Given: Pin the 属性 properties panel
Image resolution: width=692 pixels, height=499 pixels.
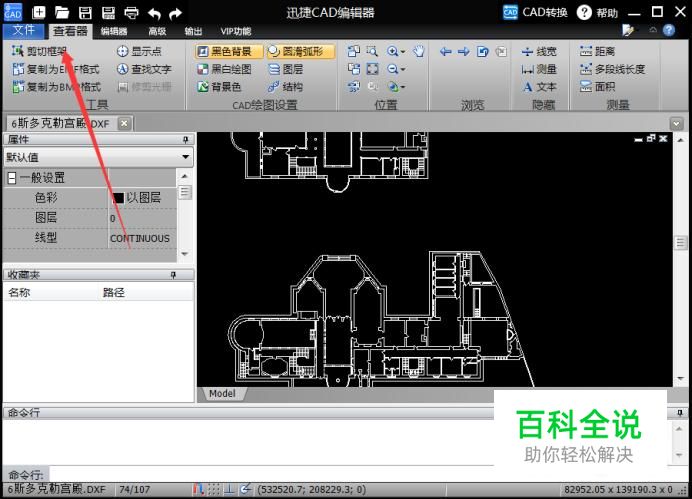Looking at the screenshot, I should pyautogui.click(x=186, y=140).
